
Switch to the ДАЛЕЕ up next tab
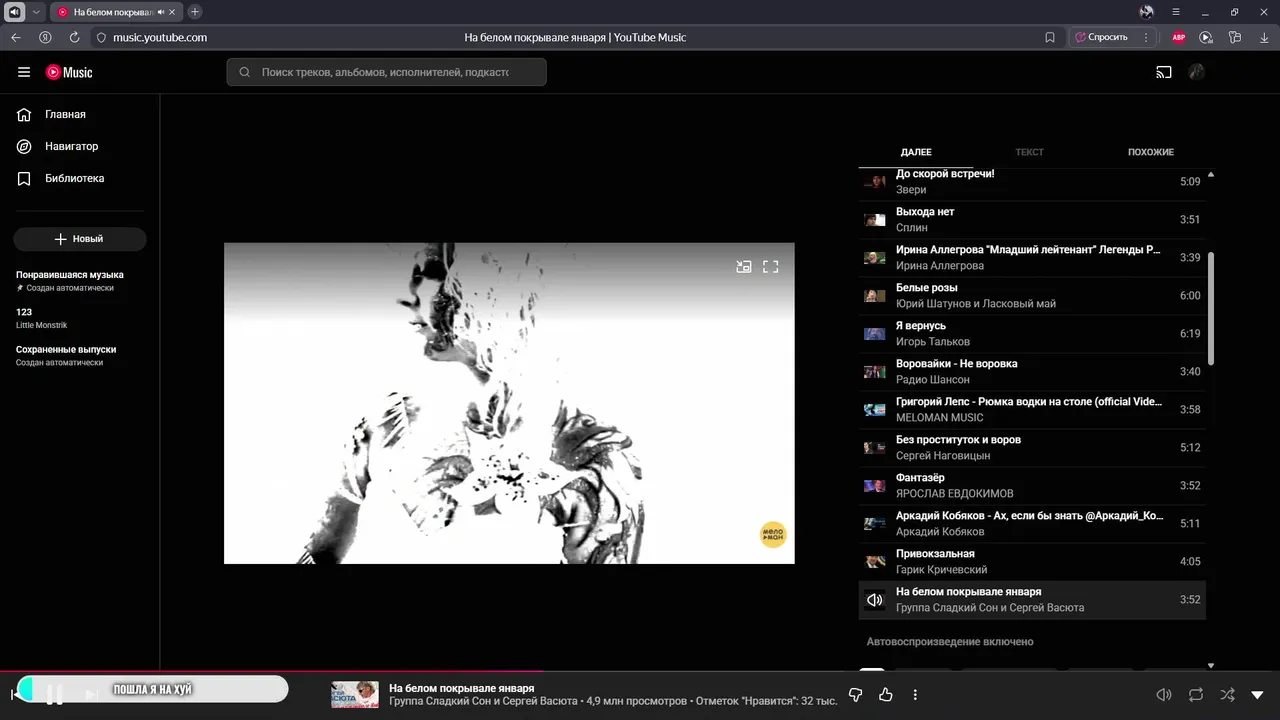coord(916,152)
